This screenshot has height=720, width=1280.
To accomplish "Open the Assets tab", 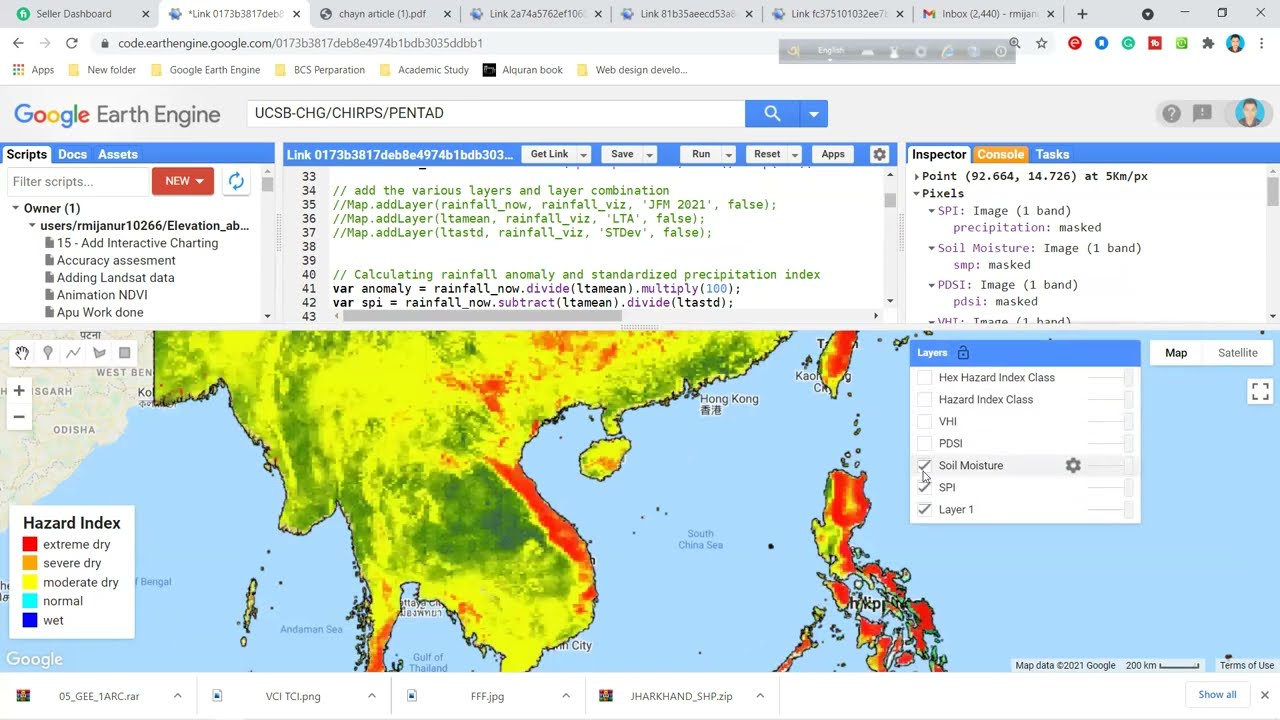I will 118,154.
